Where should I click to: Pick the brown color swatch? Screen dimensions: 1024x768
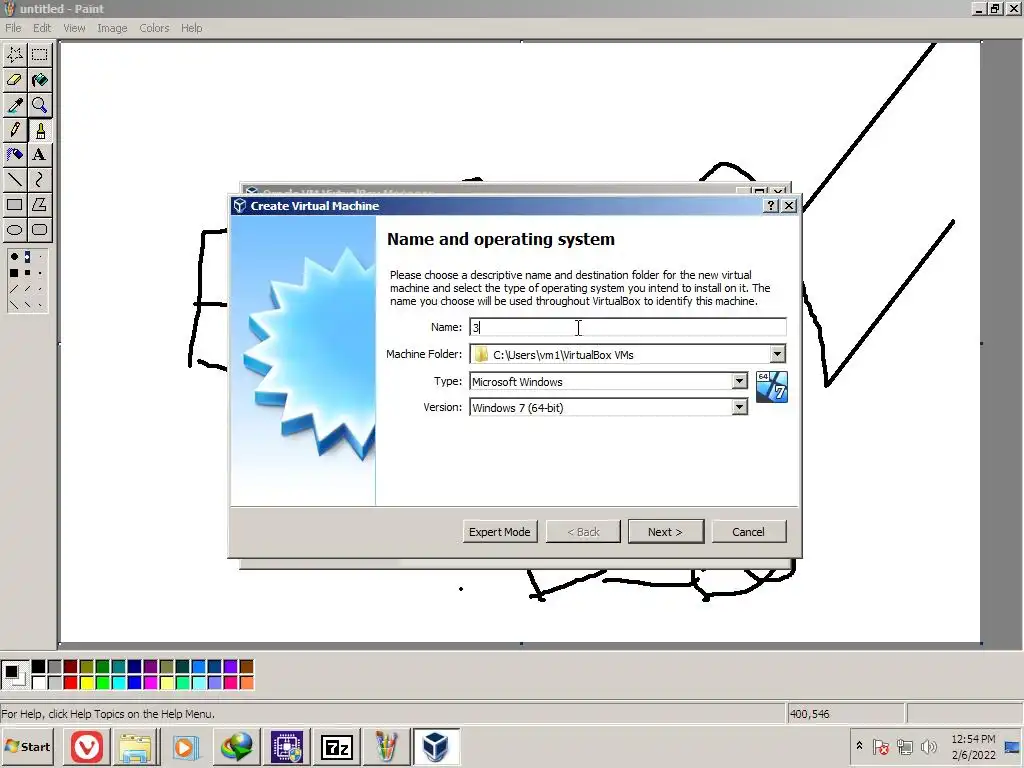246,666
